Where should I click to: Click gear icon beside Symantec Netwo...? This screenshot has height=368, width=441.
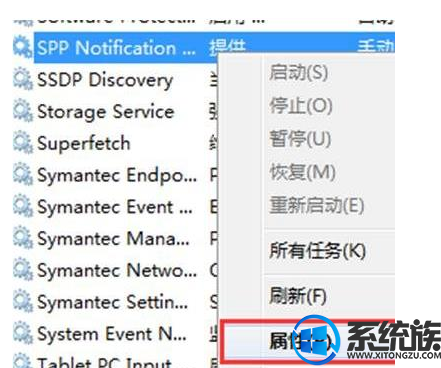tap(23, 269)
